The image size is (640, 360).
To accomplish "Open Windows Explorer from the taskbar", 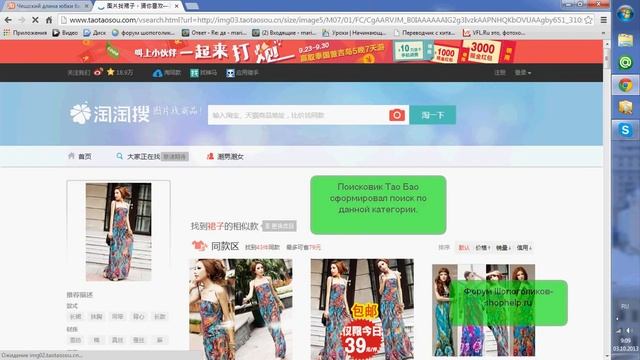I will pyautogui.click(x=625, y=40).
